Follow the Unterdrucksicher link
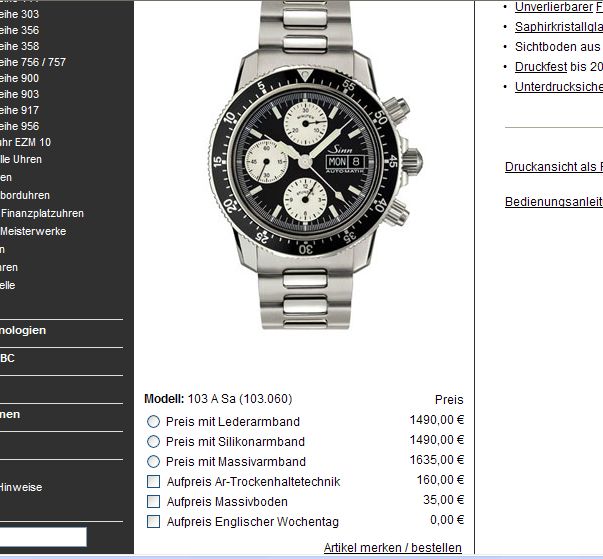 click(x=559, y=87)
